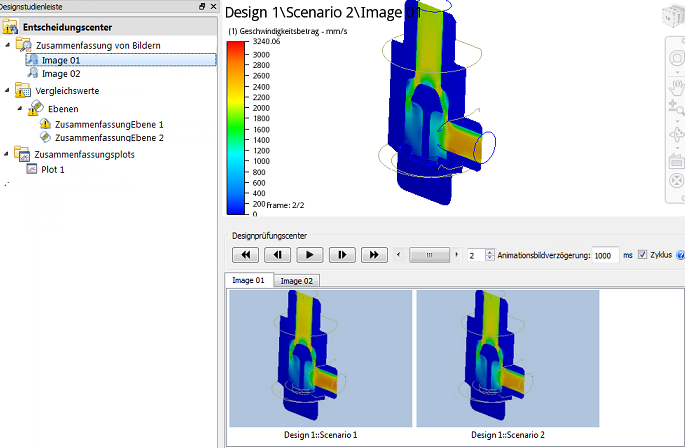Click the Plot 1 chart icon
This screenshot has width=685, height=448.
32,169
